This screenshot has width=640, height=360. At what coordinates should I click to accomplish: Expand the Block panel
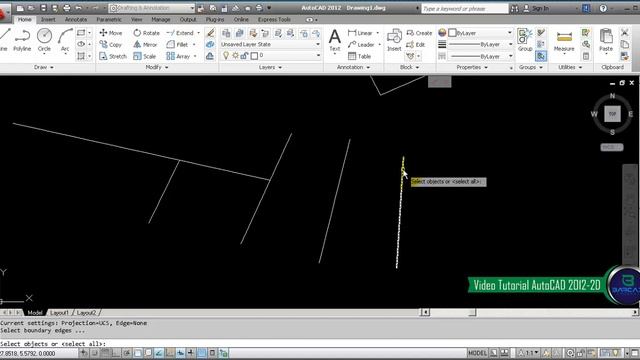click(409, 67)
